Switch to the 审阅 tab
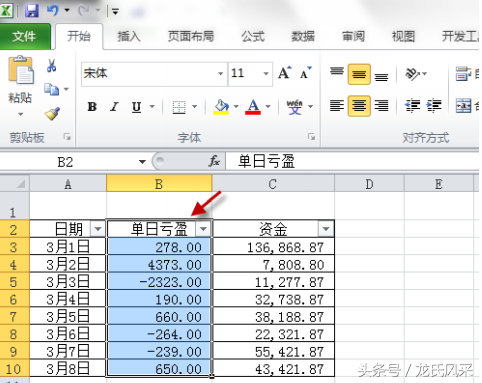The width and height of the screenshot is (482, 383). (x=353, y=36)
